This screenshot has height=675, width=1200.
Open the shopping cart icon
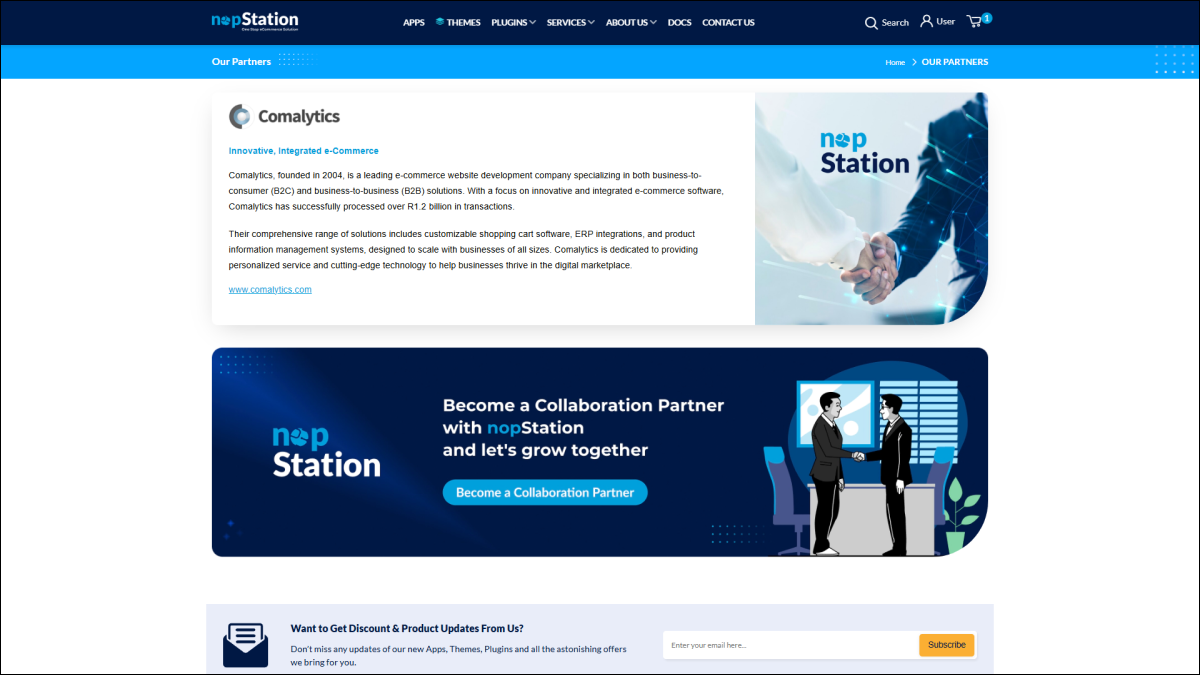974,21
